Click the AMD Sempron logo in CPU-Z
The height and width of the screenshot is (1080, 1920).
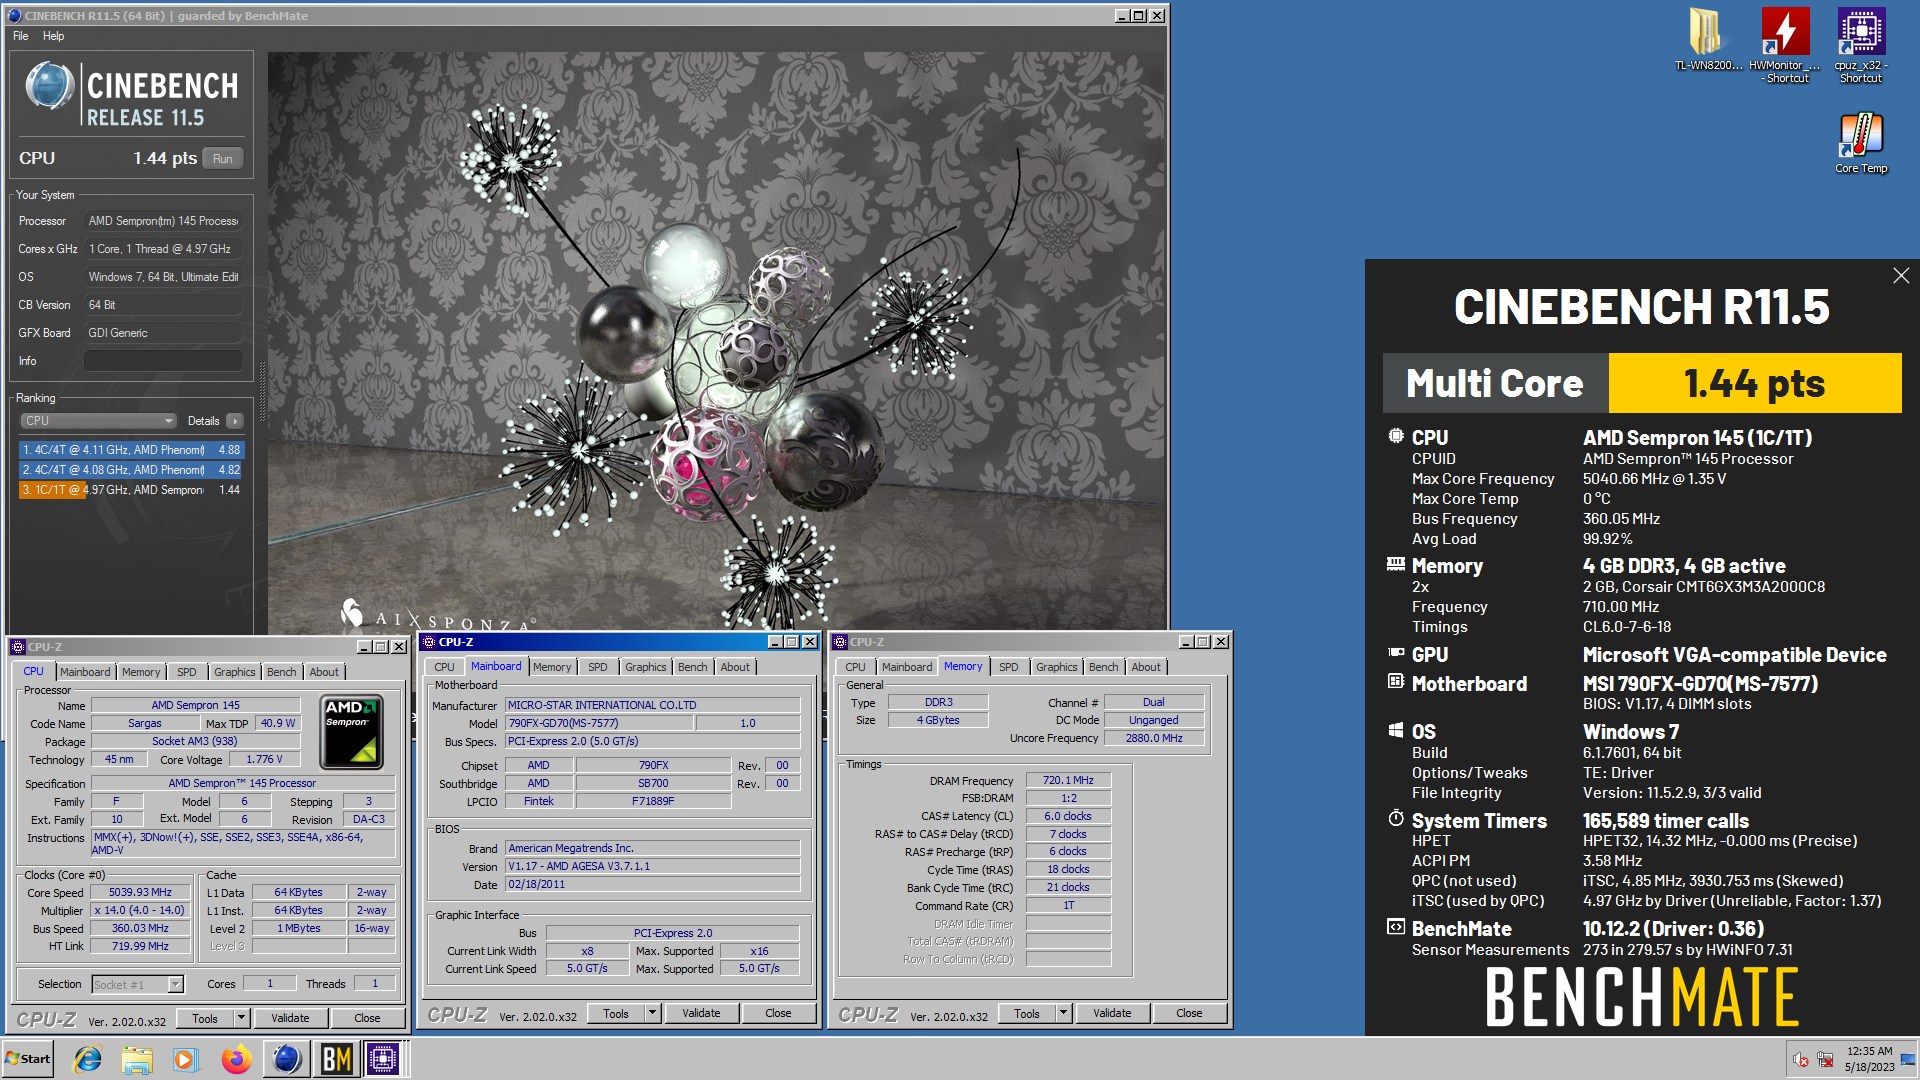tap(352, 733)
